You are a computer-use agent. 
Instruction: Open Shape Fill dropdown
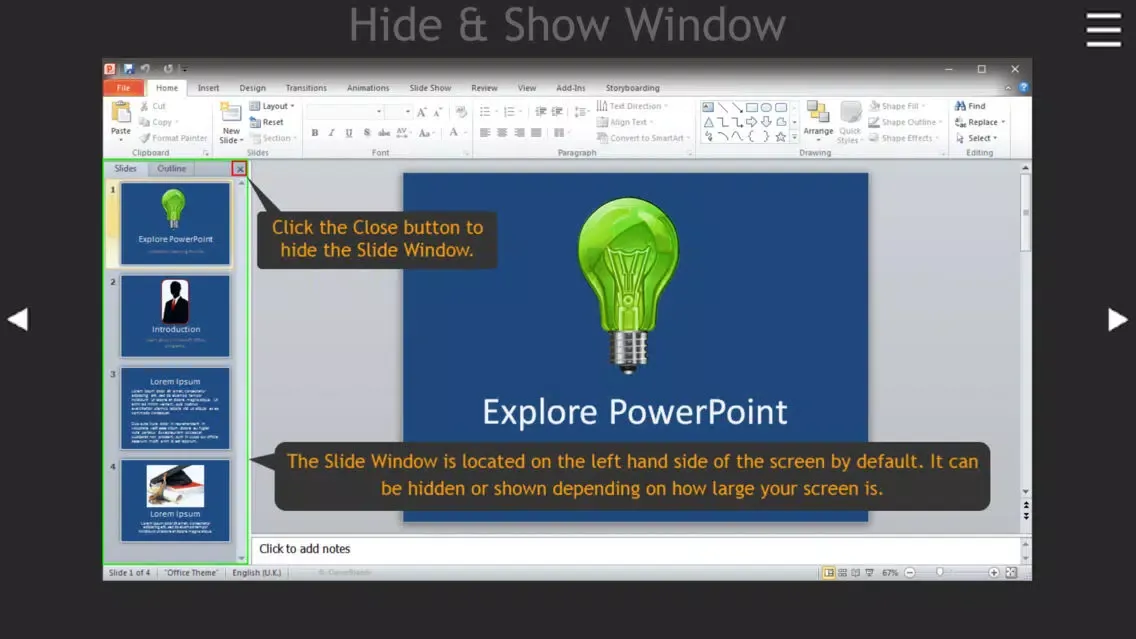tap(898, 106)
